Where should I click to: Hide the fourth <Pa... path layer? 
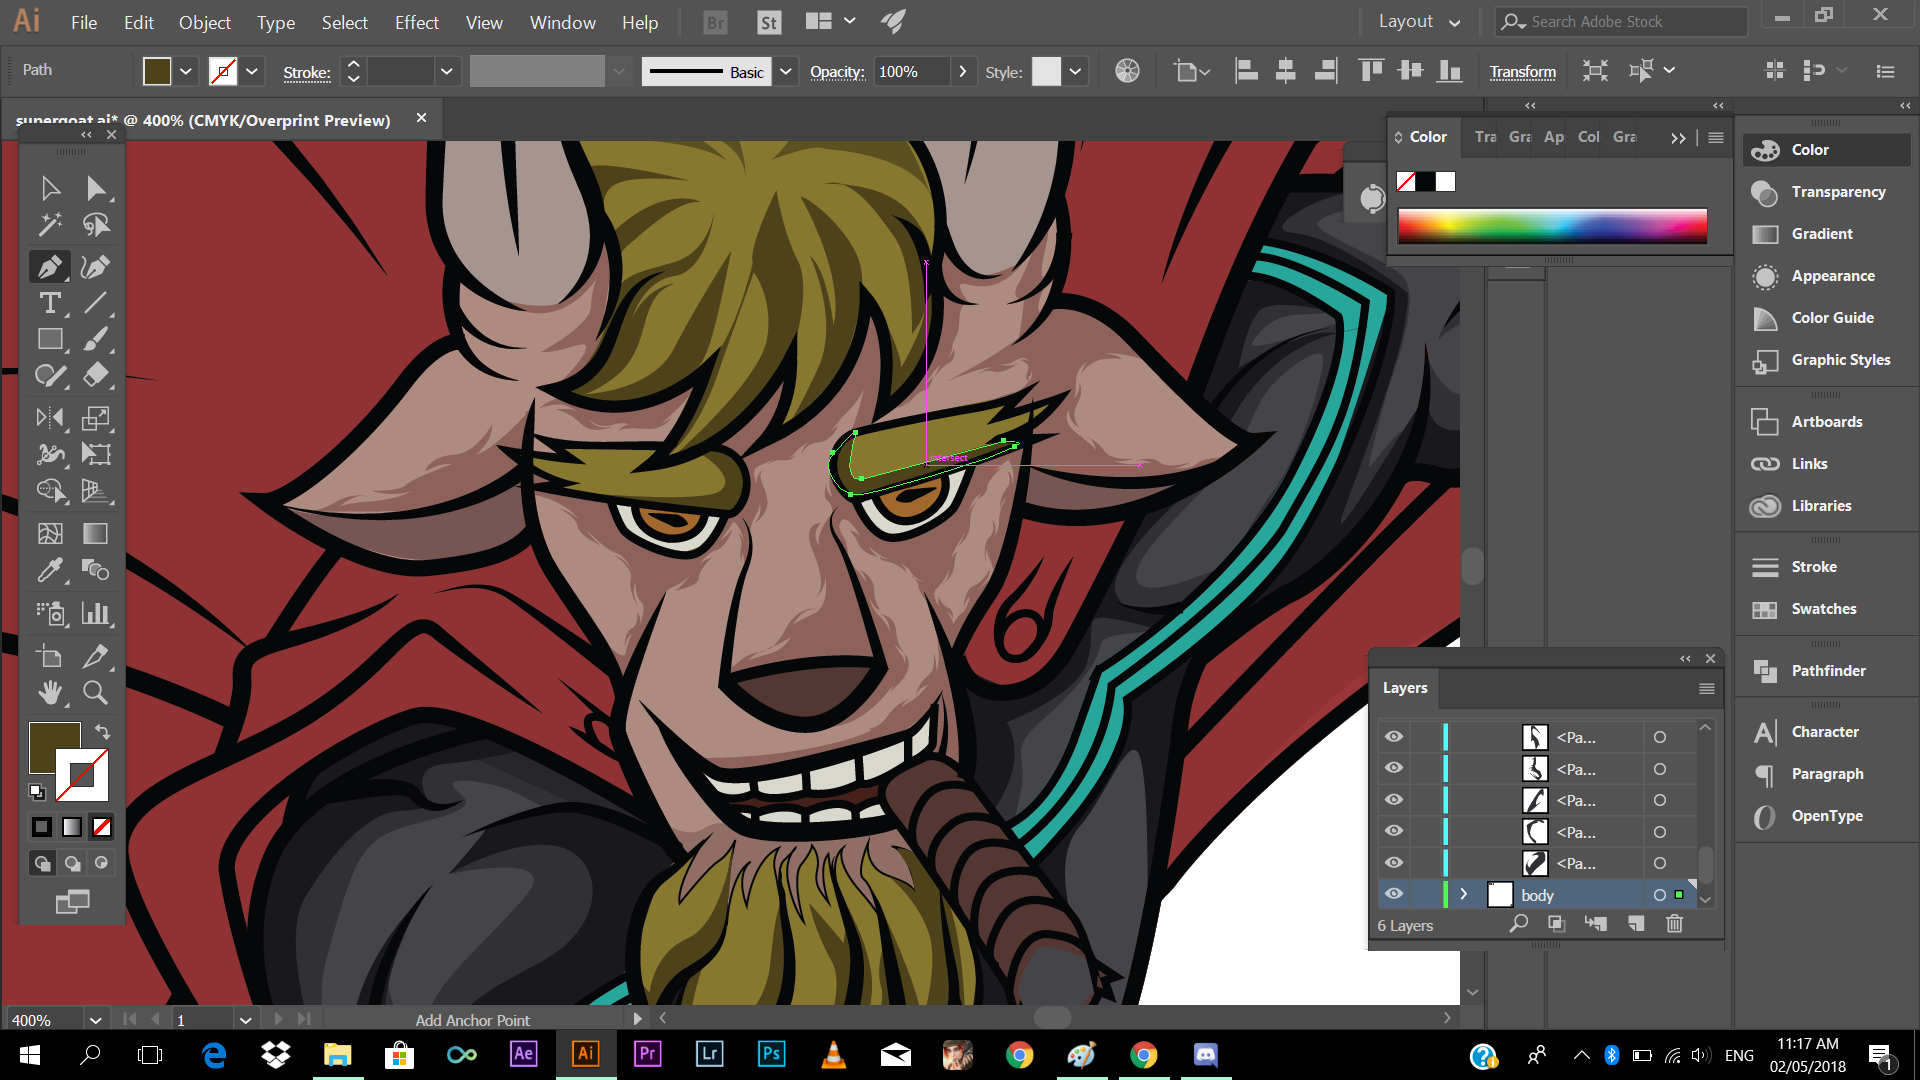coord(1394,831)
